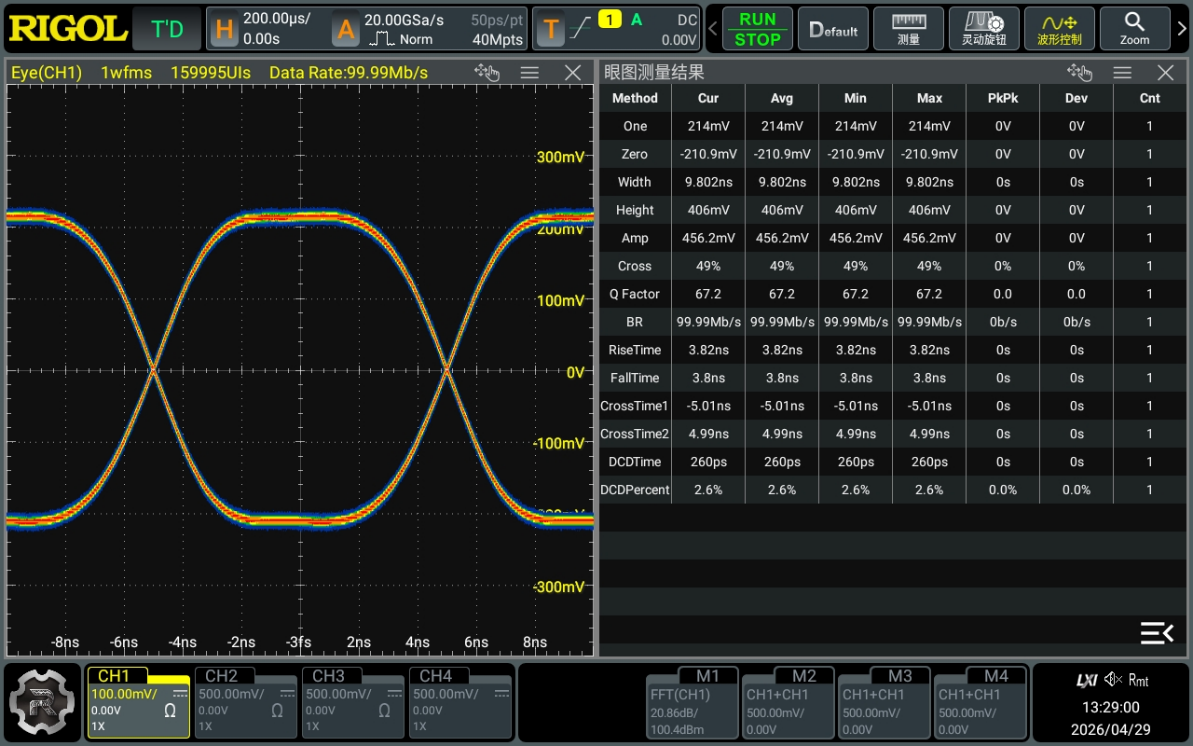Viewport: 1193px width, 746px height.
Task: Click the orange A acquisition icon
Action: click(x=345, y=29)
